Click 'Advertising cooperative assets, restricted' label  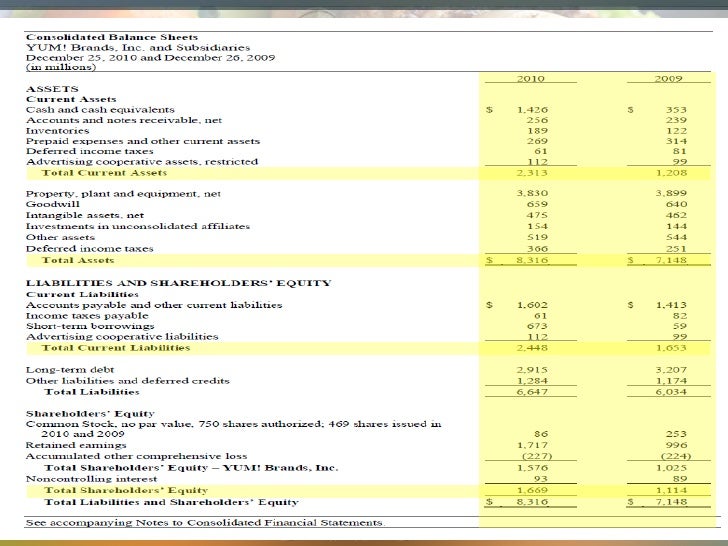tap(142, 162)
